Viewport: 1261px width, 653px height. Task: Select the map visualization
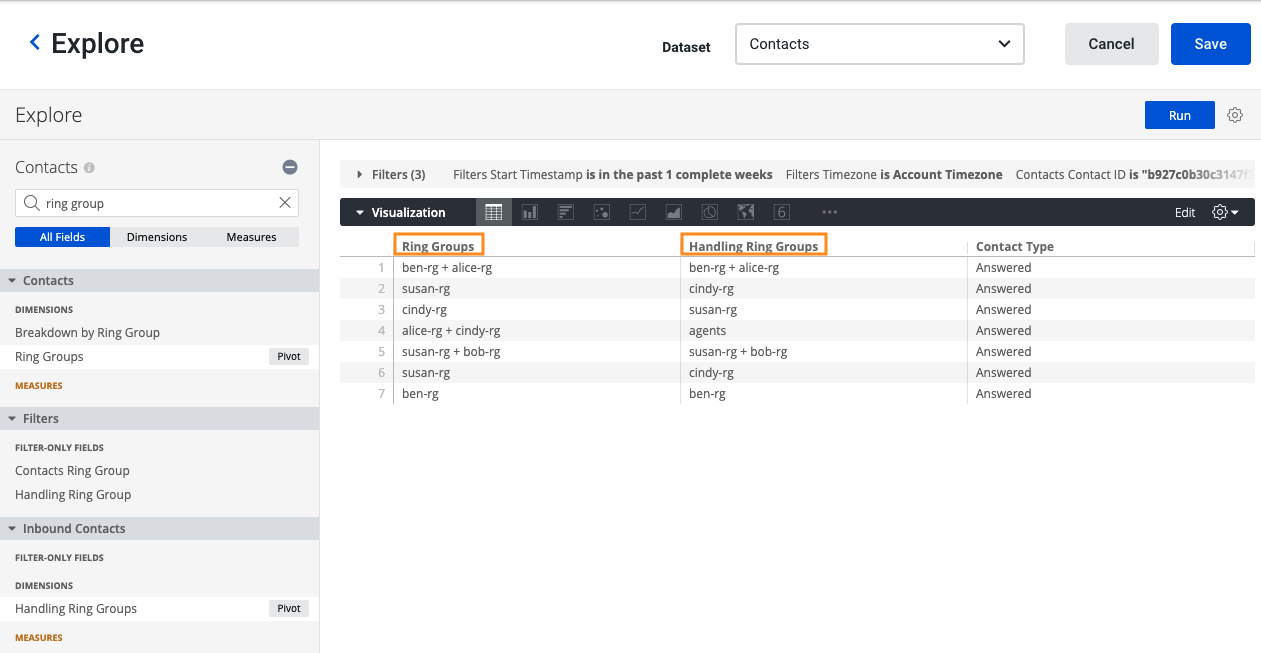click(x=745, y=211)
